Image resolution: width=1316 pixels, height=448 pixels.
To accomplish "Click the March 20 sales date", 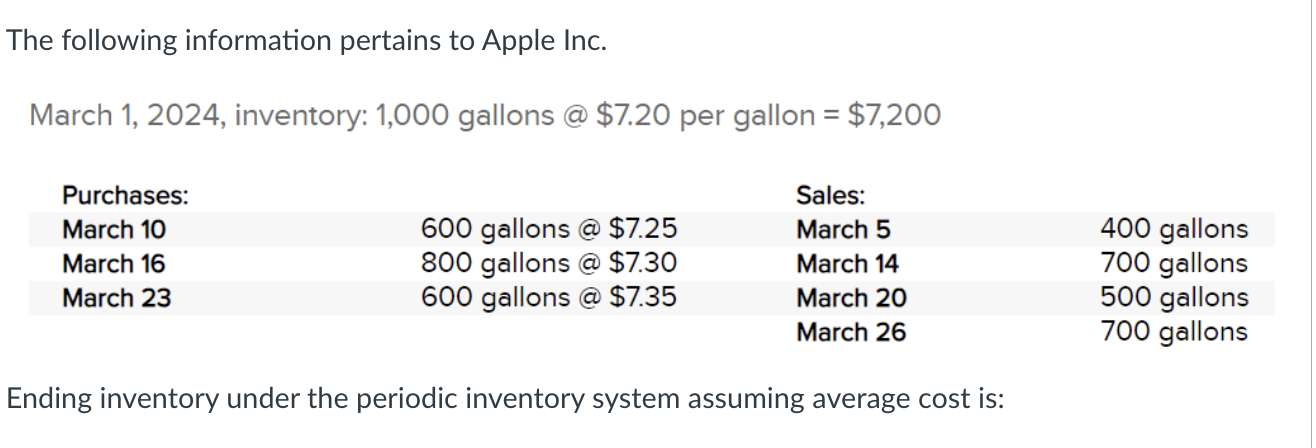I will 851,298.
